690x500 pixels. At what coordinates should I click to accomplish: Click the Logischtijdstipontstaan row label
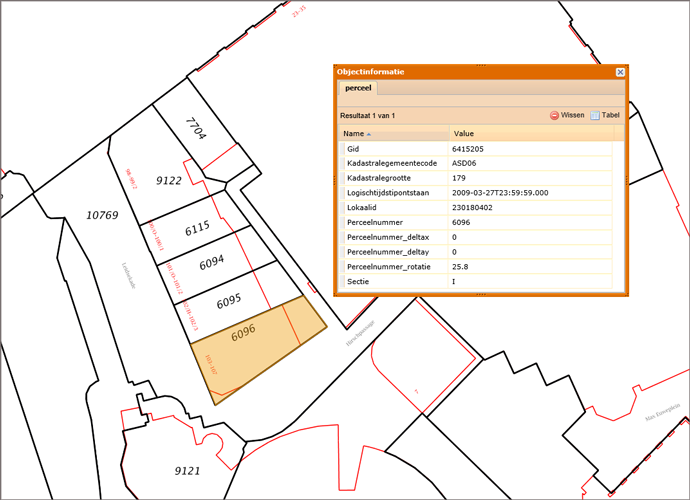pos(388,193)
